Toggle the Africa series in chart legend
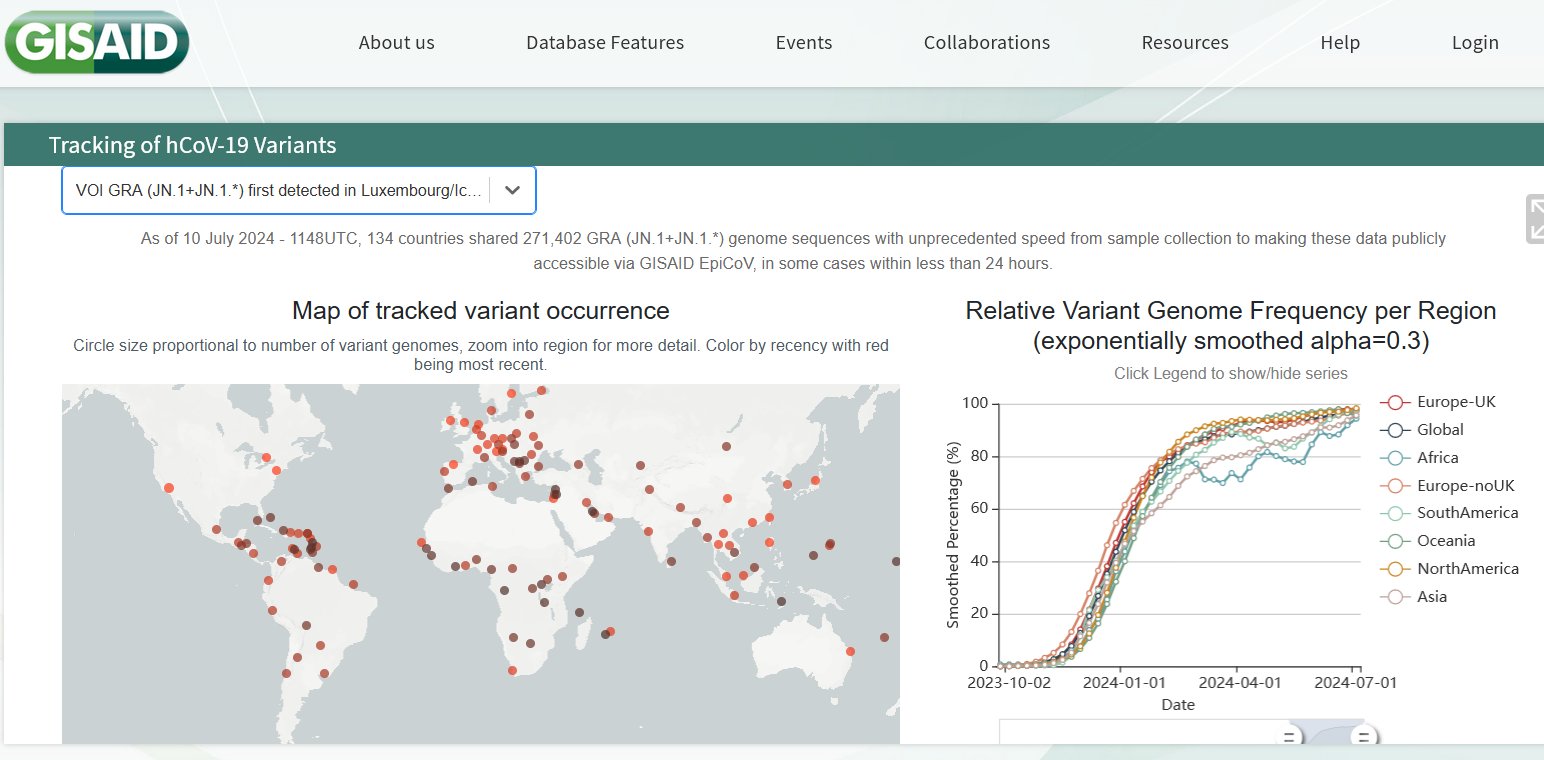The width and height of the screenshot is (1544, 760). 1437,458
